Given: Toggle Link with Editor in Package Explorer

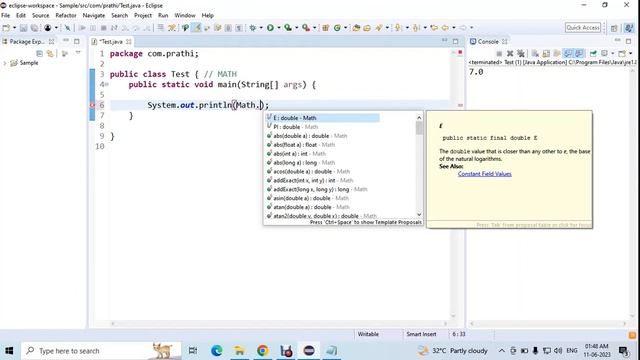Looking at the screenshot, I should 50,54.
